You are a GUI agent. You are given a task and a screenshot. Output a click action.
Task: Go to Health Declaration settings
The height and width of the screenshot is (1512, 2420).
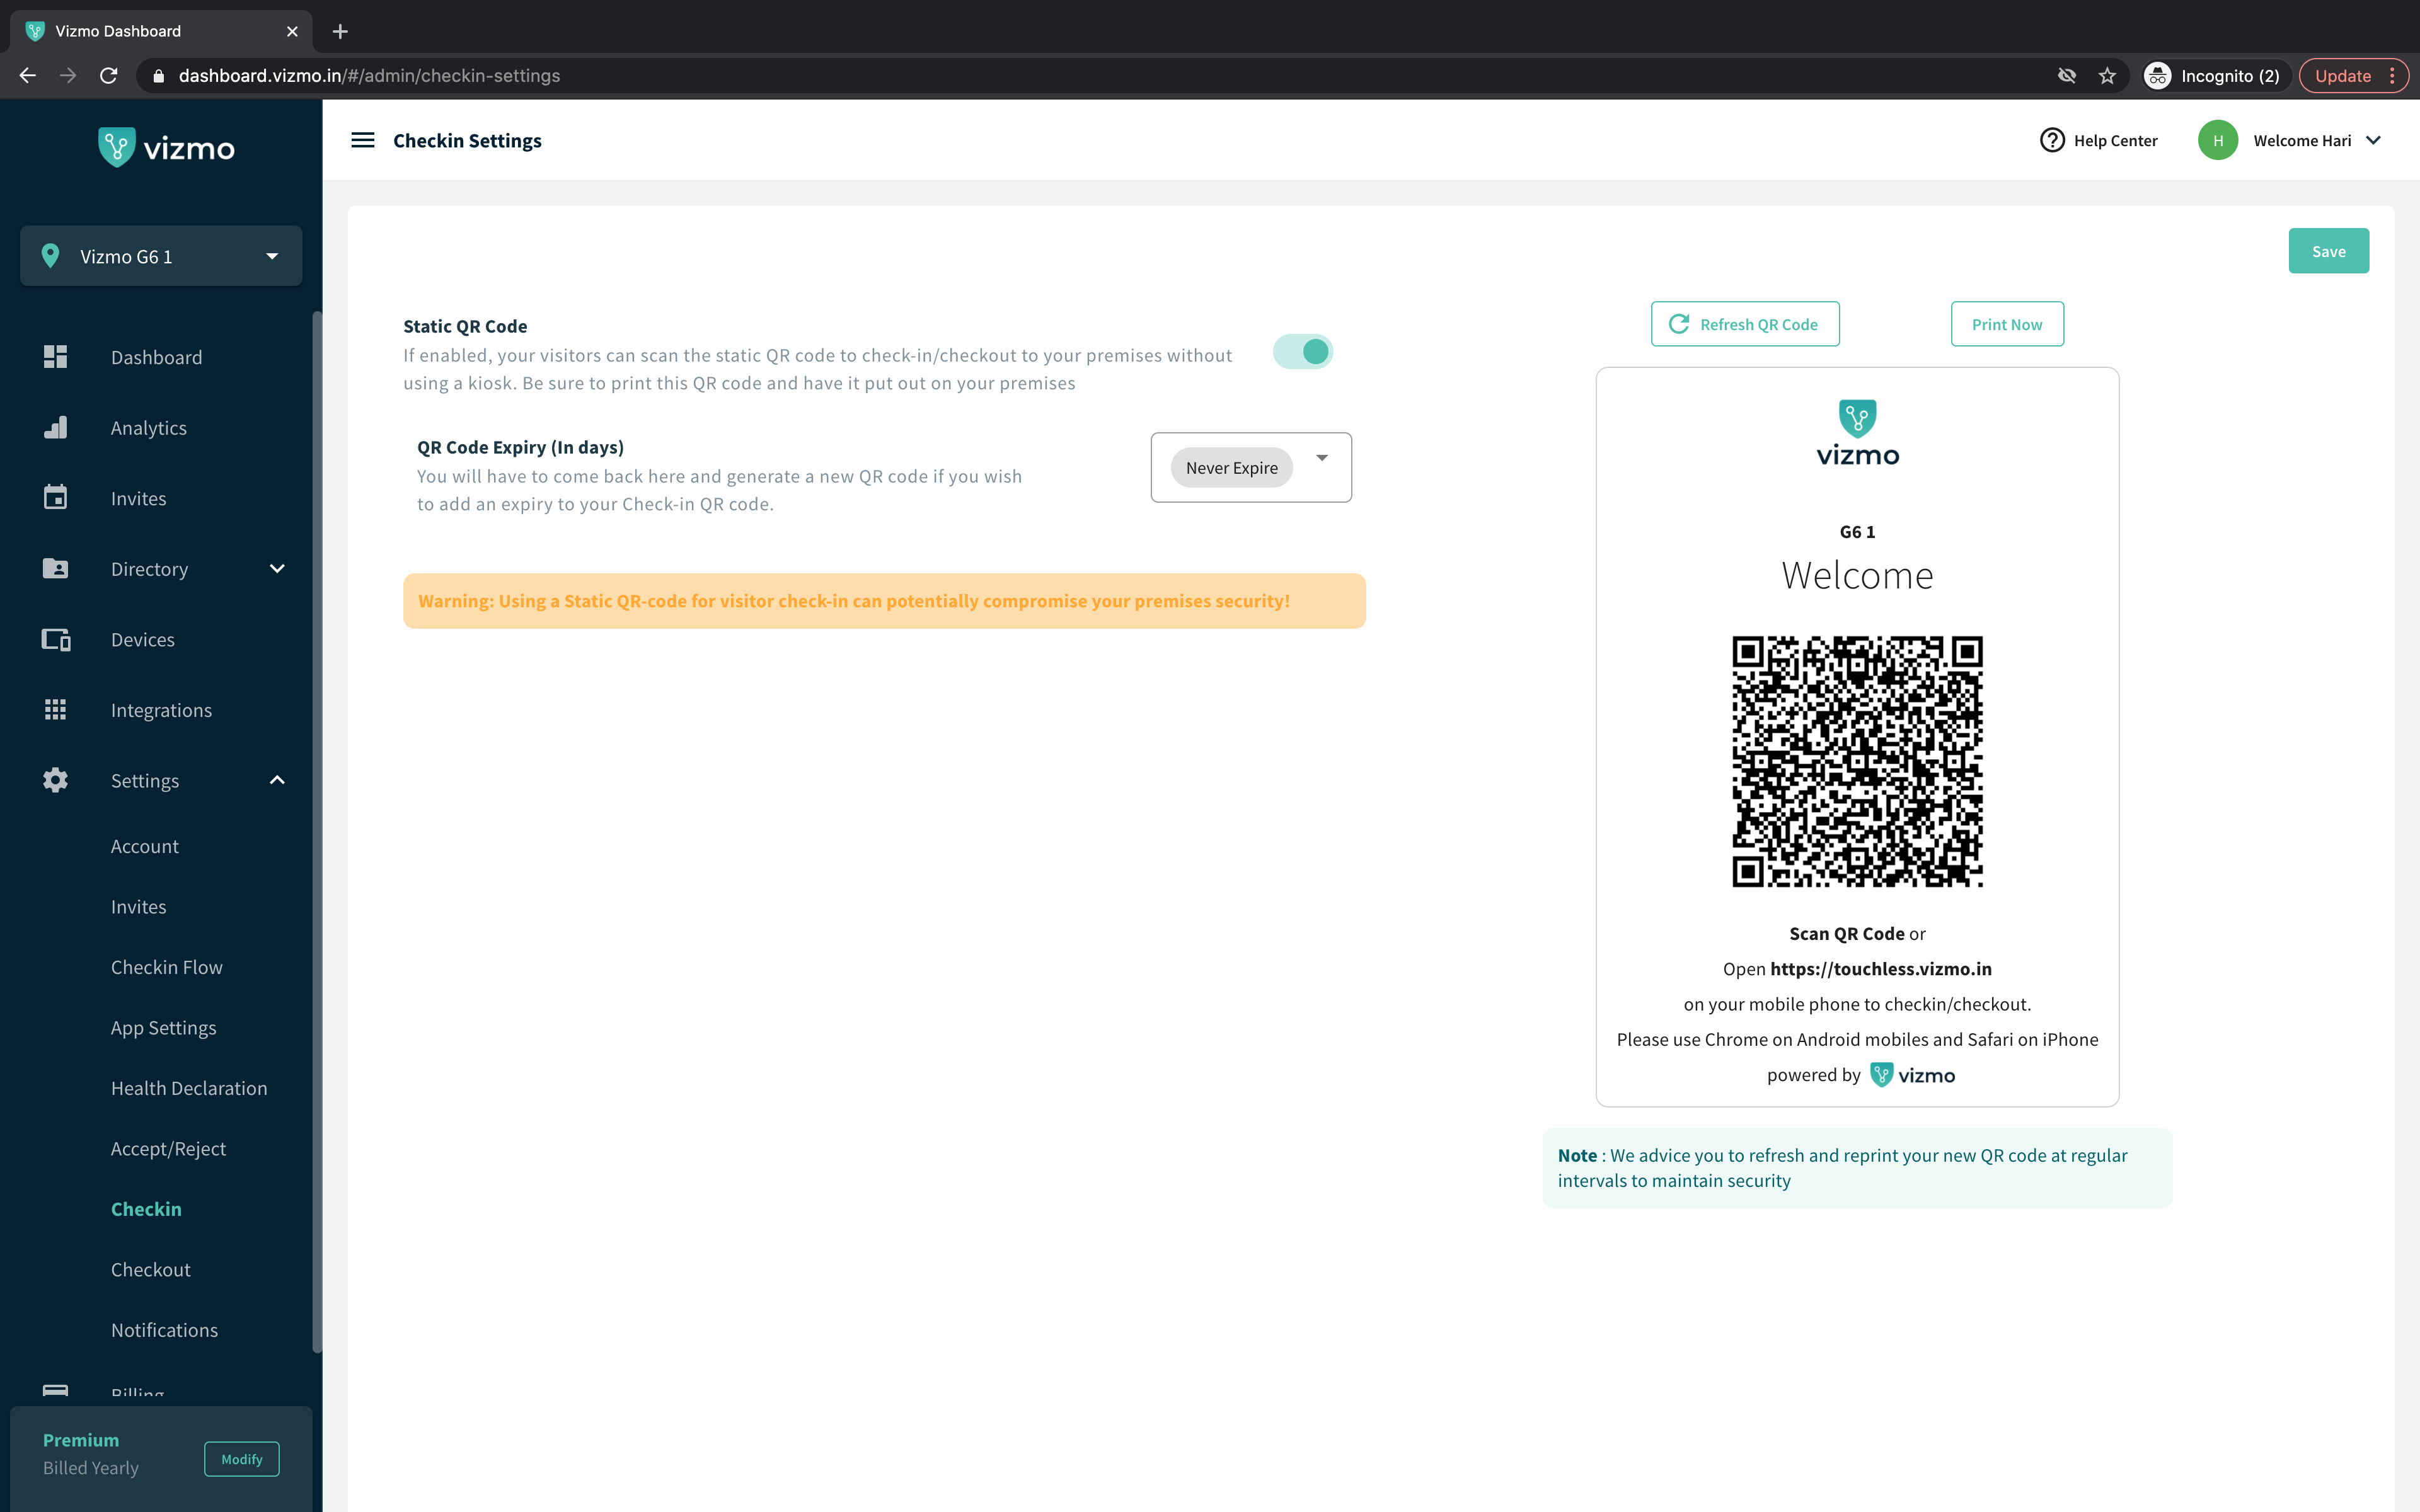coord(189,1089)
